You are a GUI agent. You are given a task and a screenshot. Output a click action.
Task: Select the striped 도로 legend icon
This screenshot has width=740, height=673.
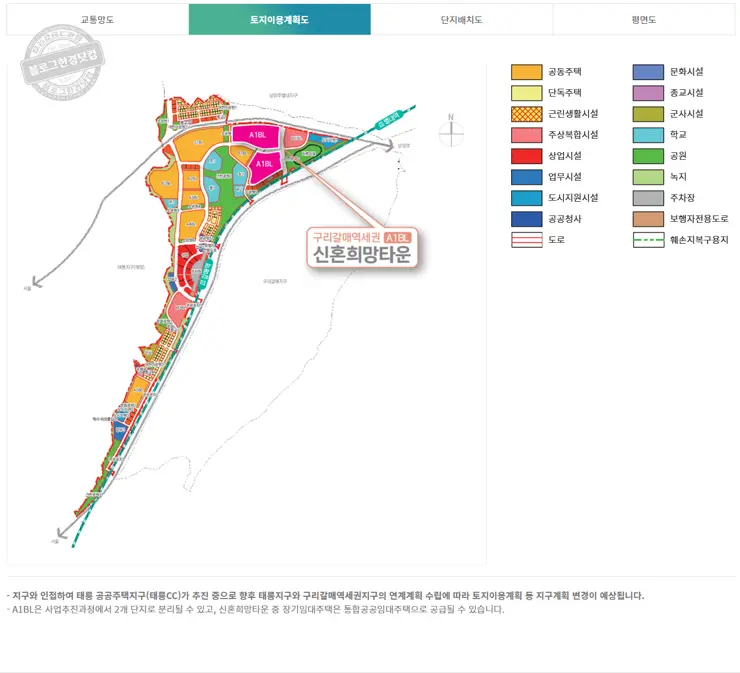click(526, 240)
